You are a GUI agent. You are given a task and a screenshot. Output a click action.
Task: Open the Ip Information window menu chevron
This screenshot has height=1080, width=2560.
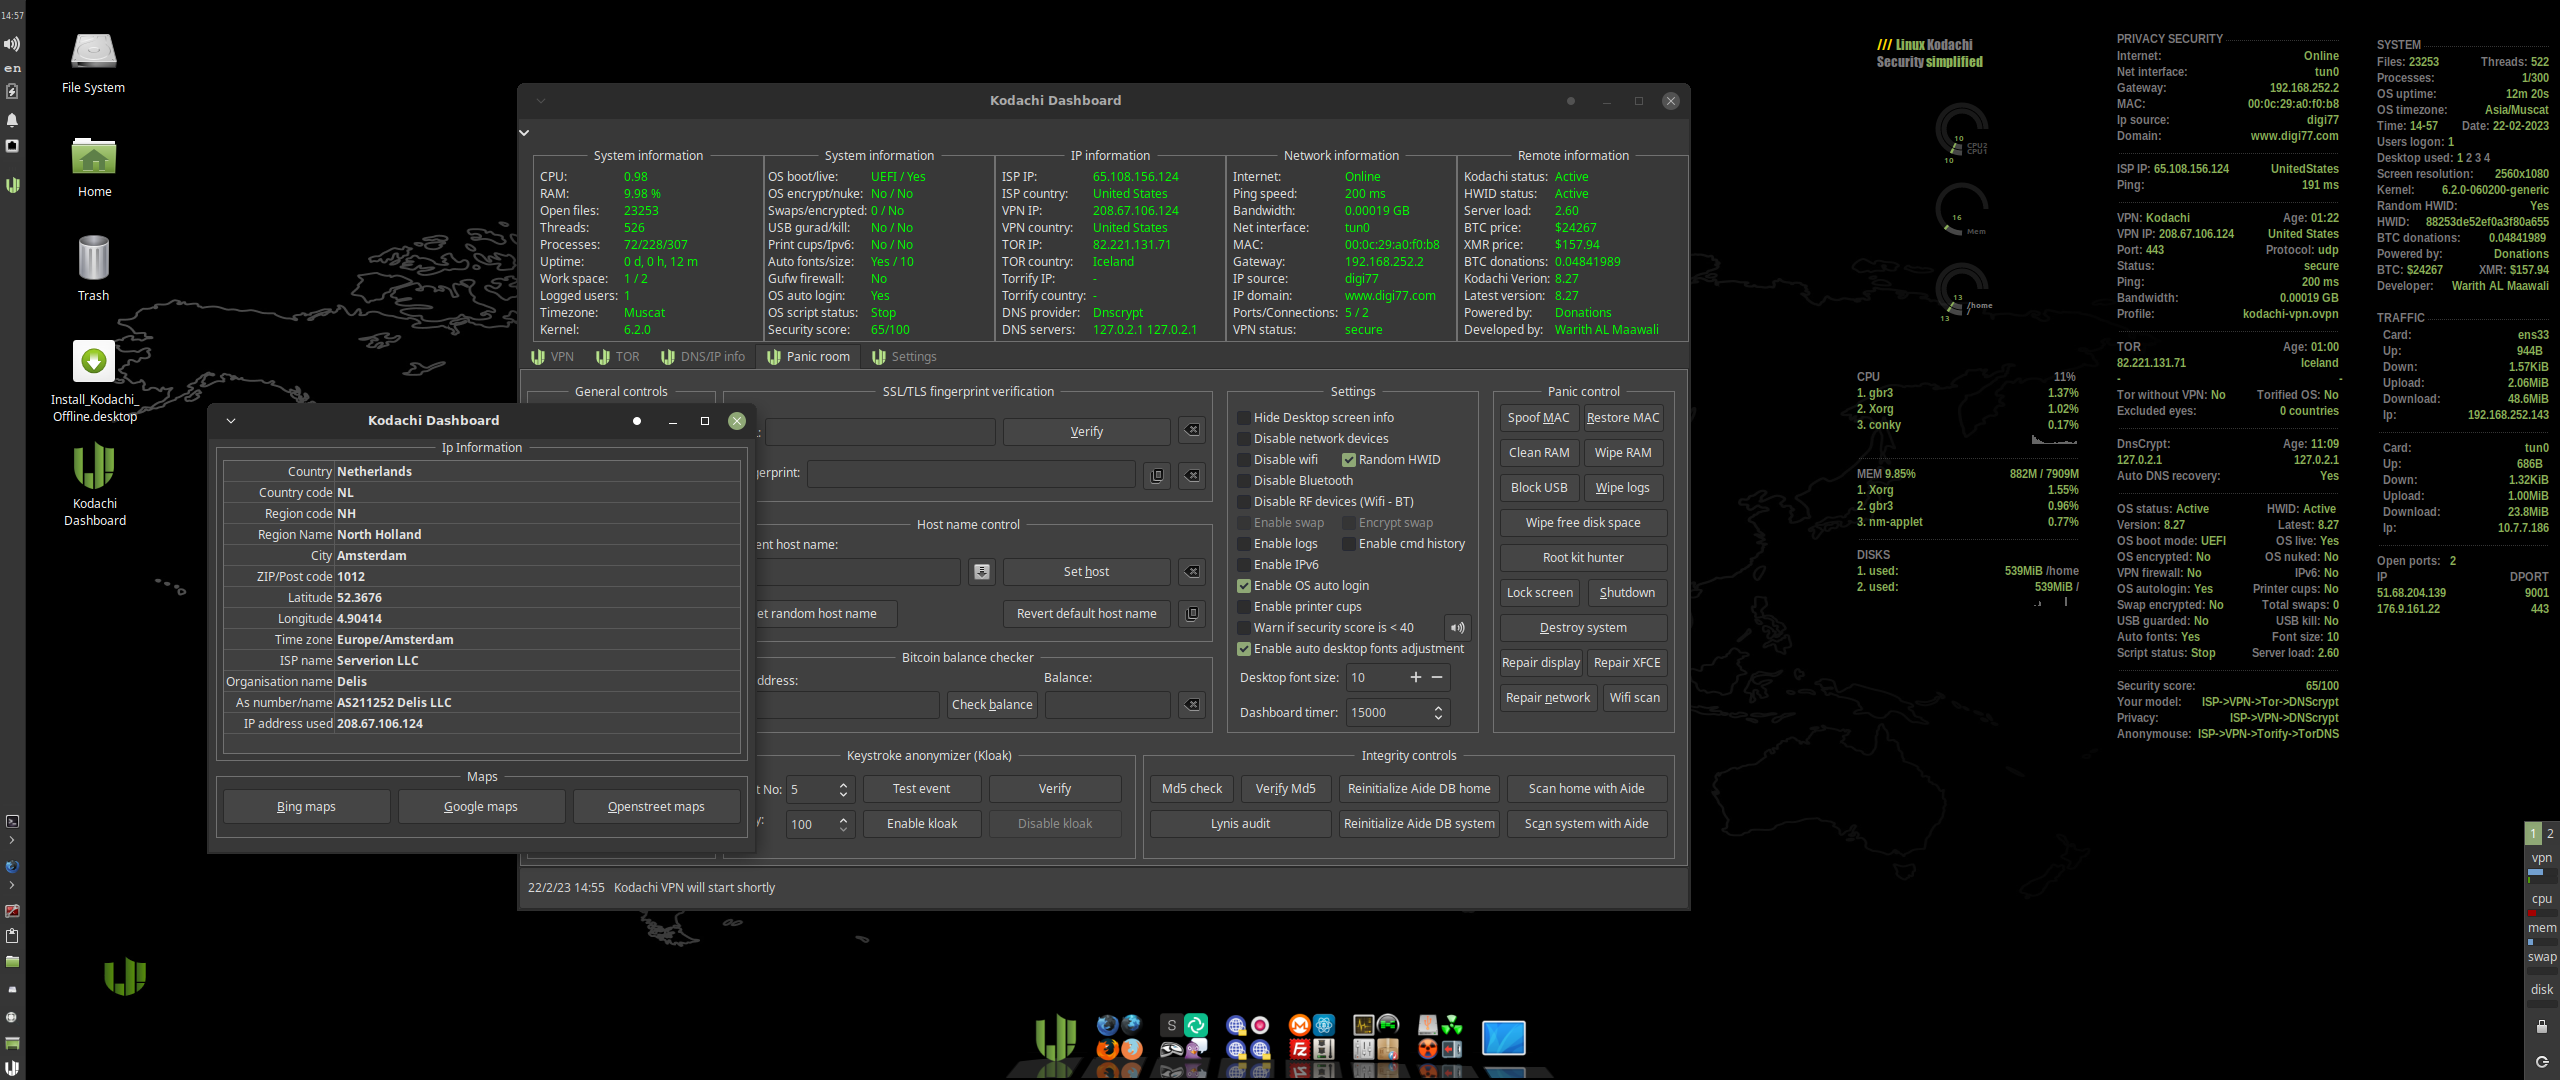pyautogui.click(x=231, y=421)
